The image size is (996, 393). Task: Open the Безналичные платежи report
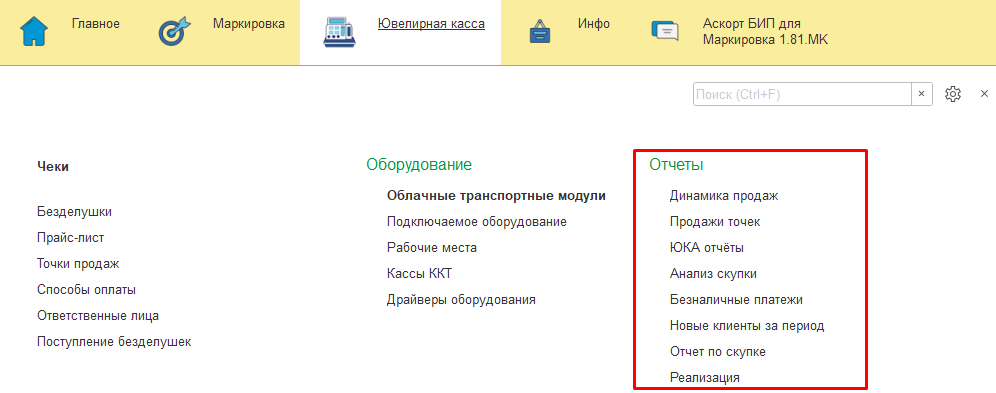point(736,300)
